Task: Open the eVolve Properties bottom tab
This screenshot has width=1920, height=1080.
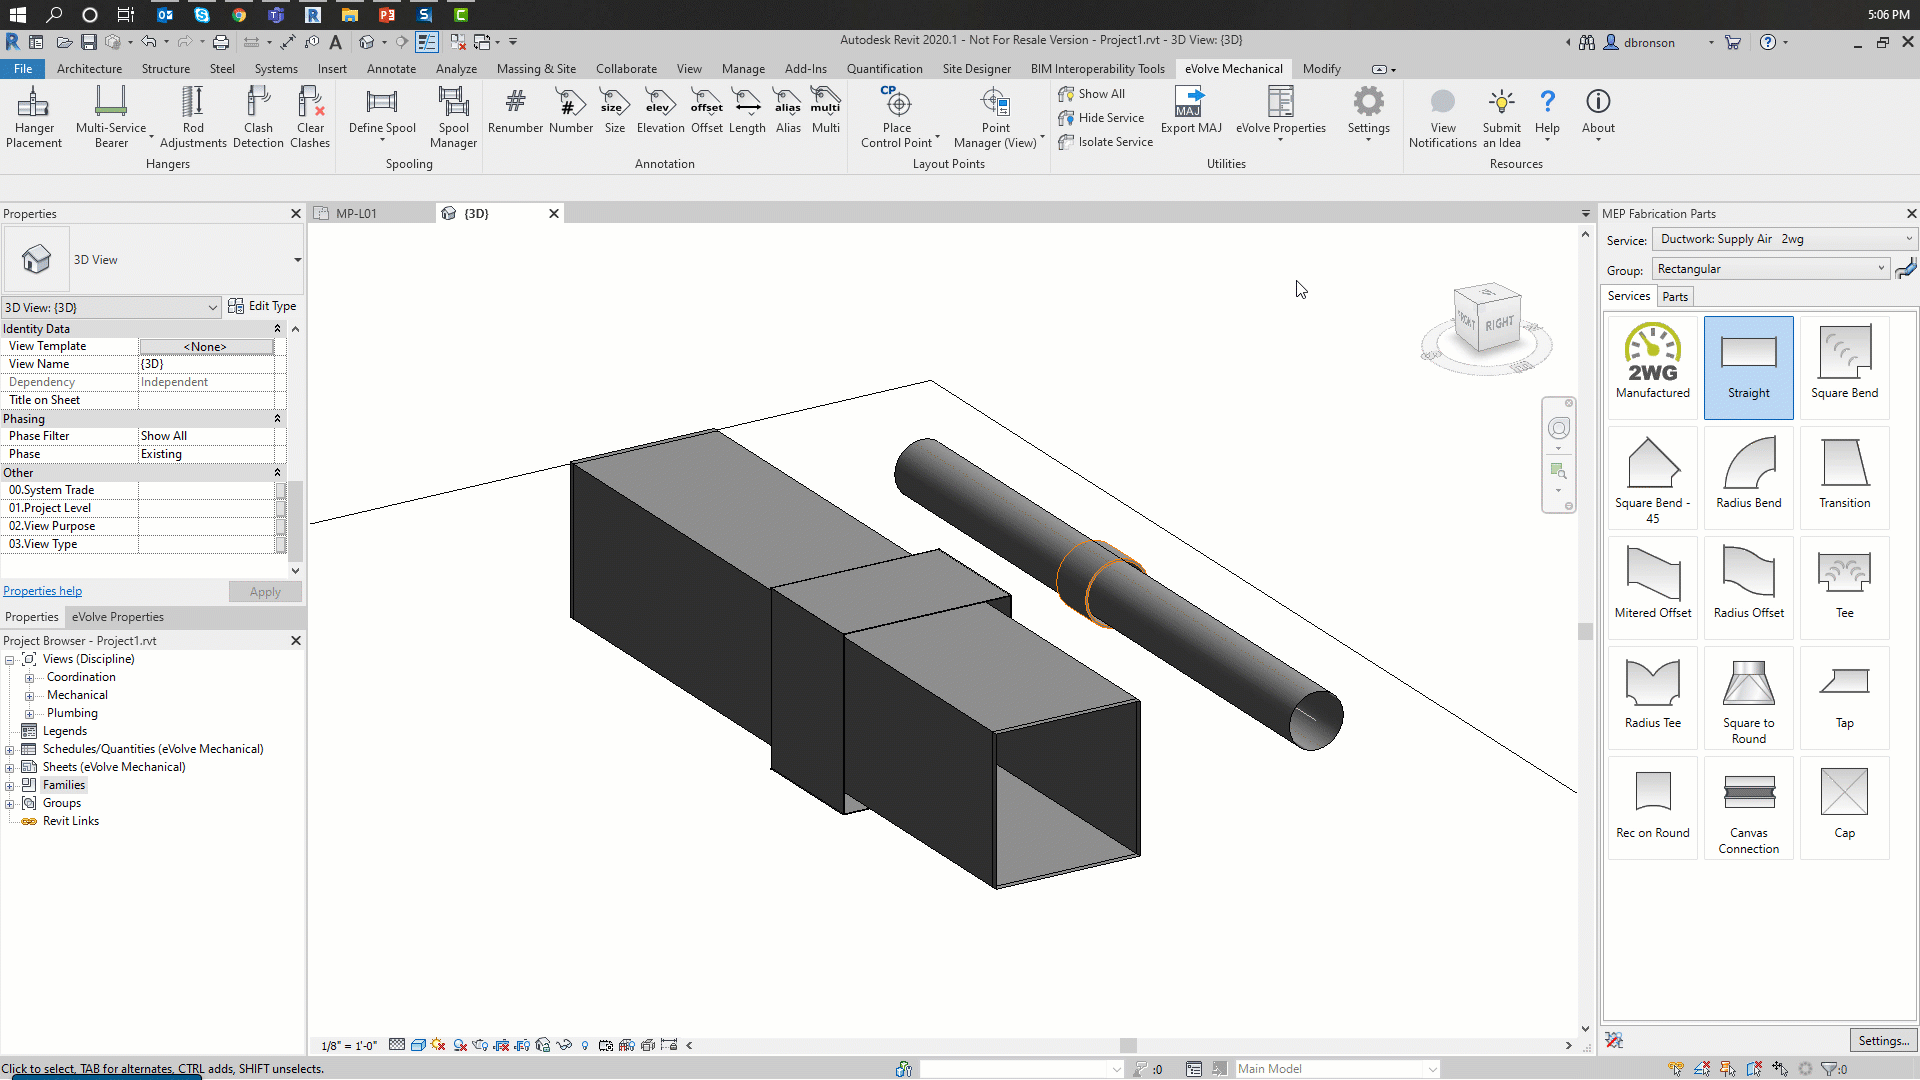Action: pyautogui.click(x=117, y=617)
